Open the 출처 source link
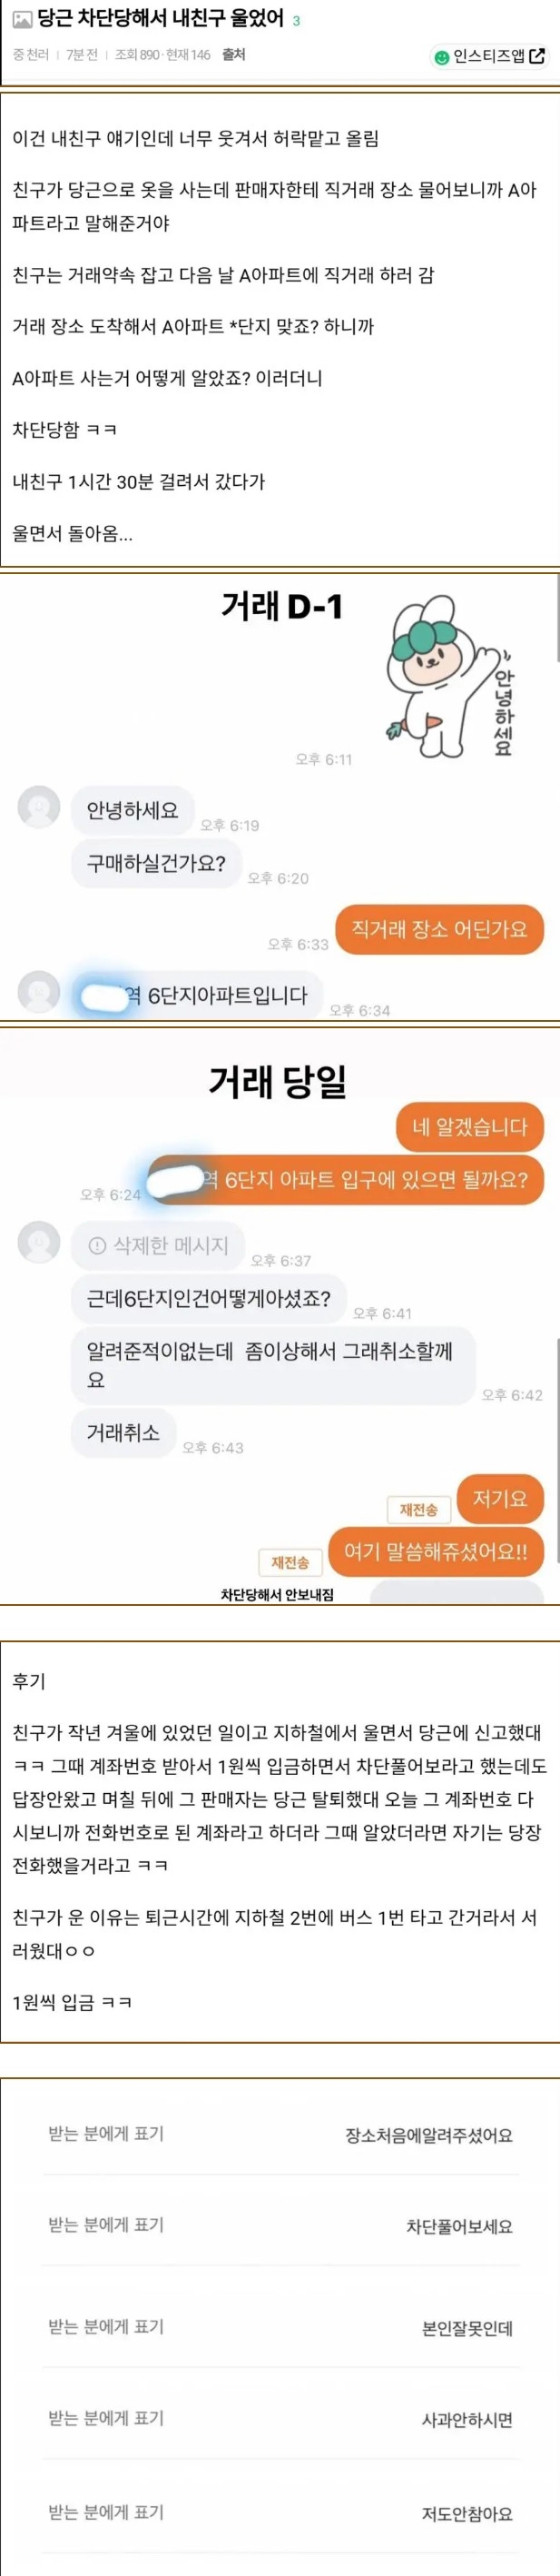This screenshot has height=2576, width=560. [x=233, y=54]
